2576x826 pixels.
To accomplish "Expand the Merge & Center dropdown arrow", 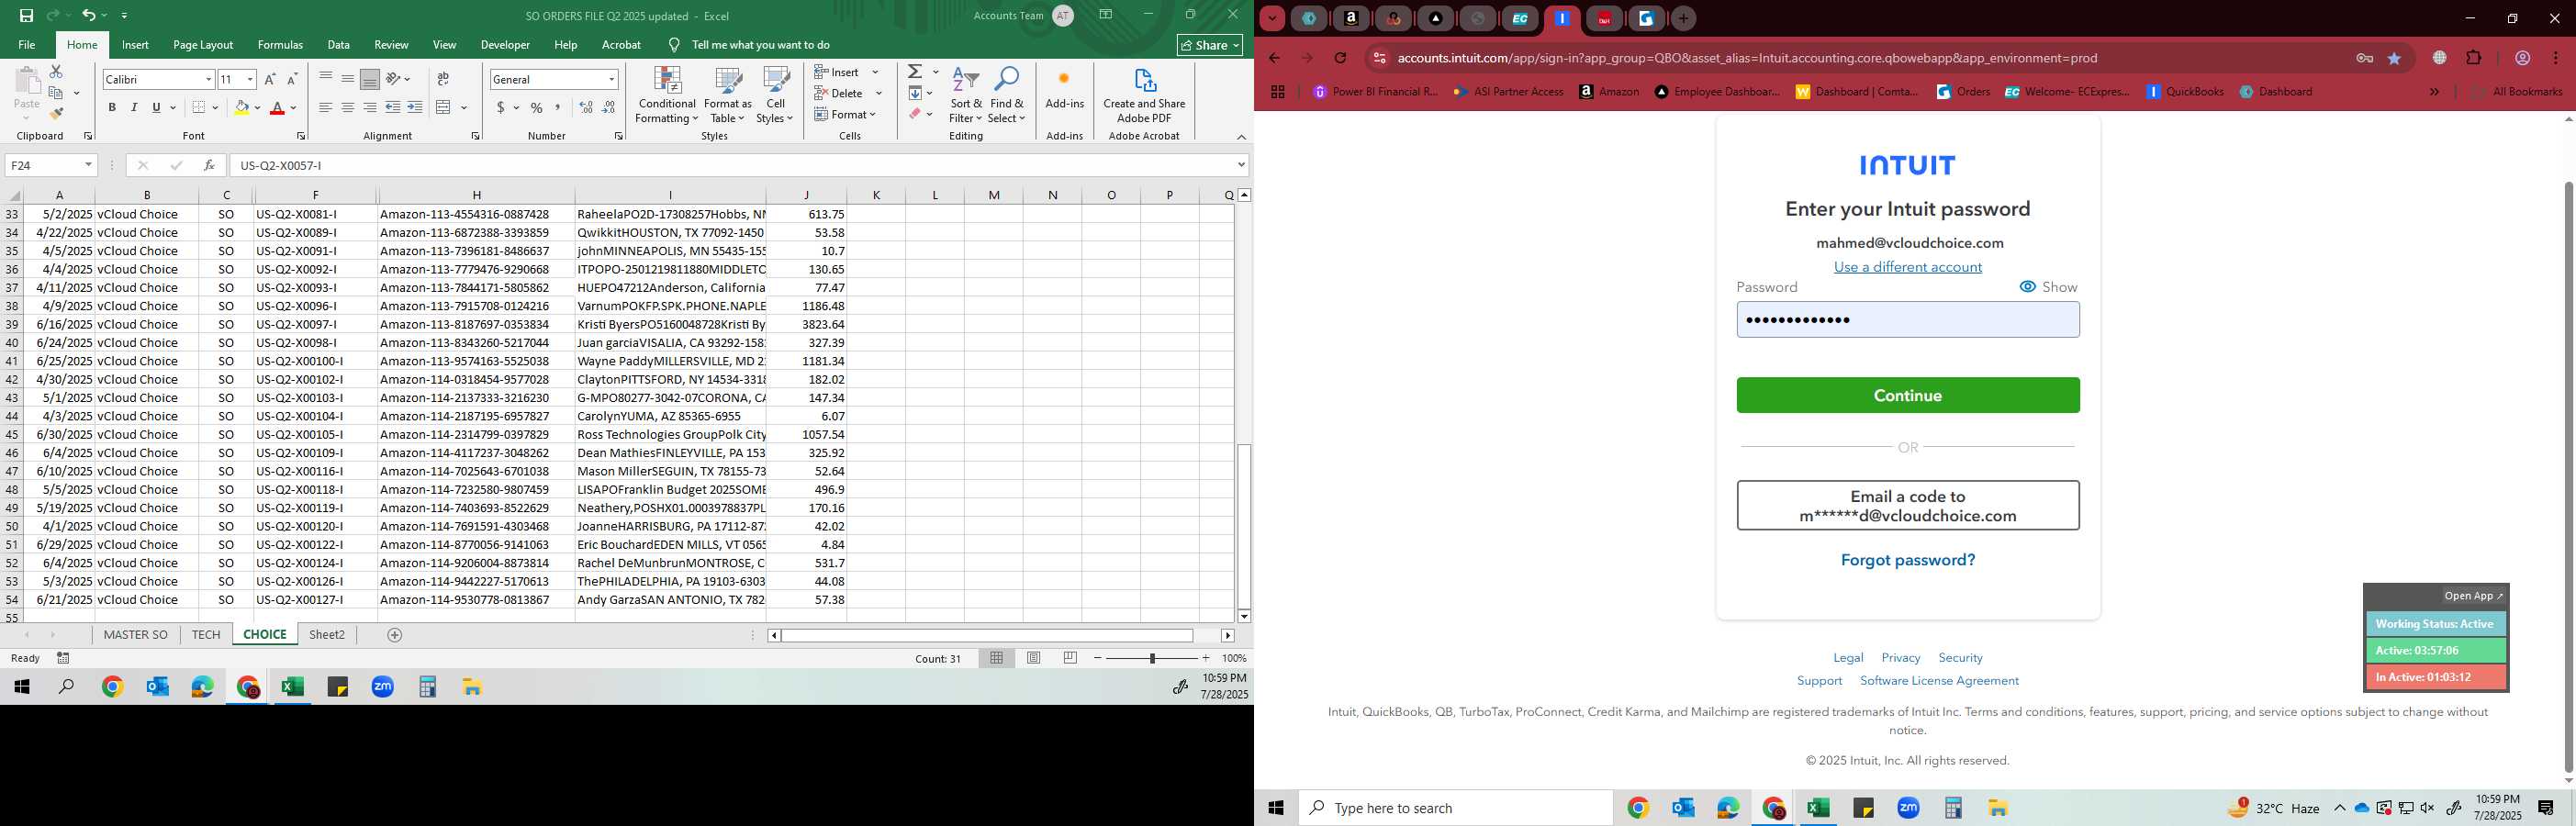I will click(x=464, y=108).
